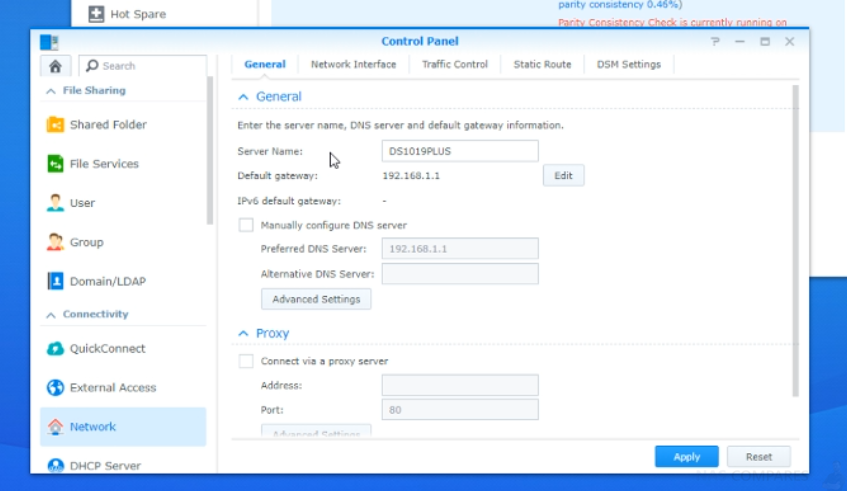
Task: Open the Control Panel home icon
Action: [x=55, y=66]
